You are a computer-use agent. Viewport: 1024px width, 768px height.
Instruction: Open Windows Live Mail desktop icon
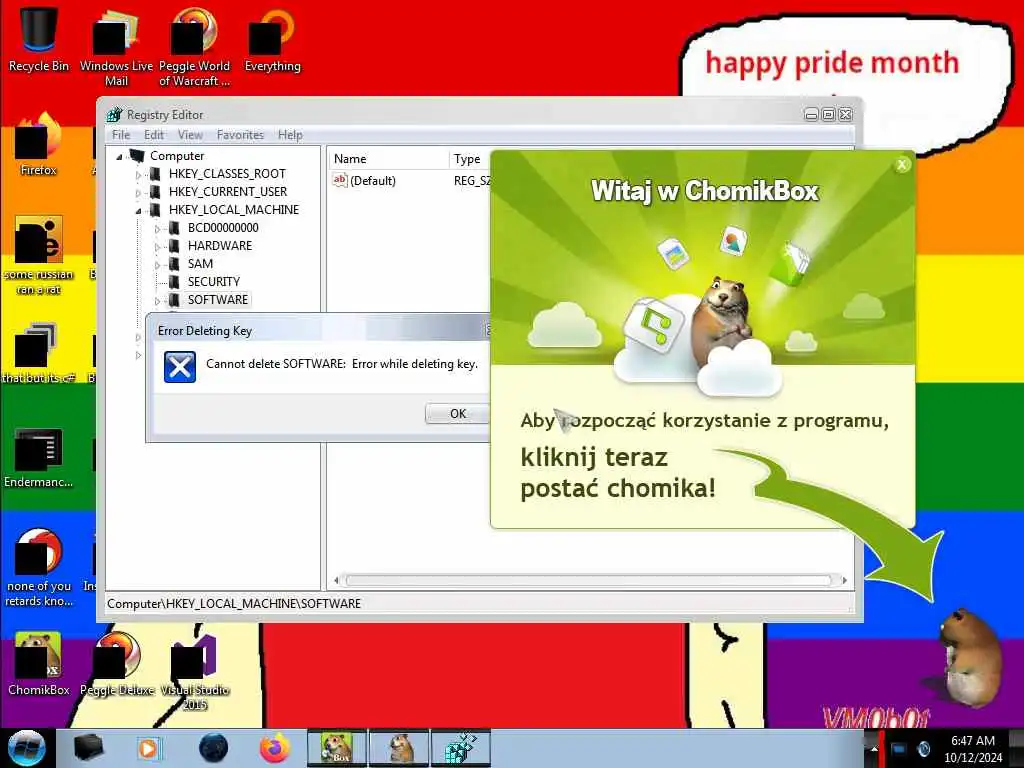tap(116, 46)
